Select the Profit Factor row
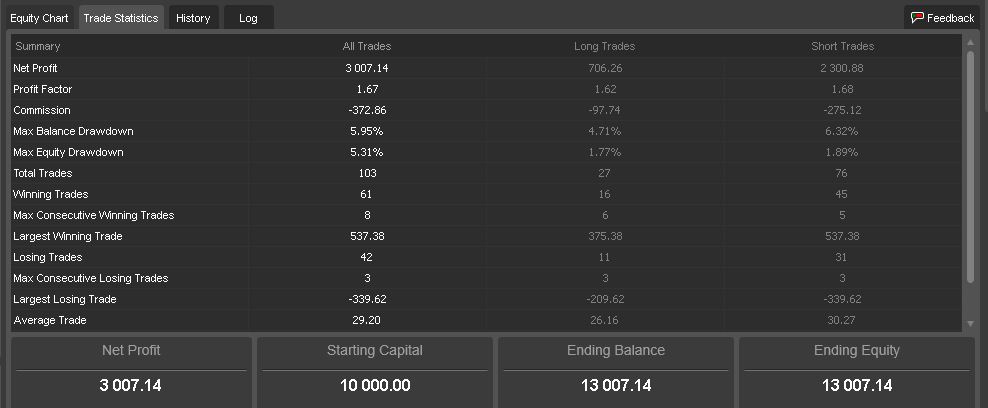 (486, 89)
